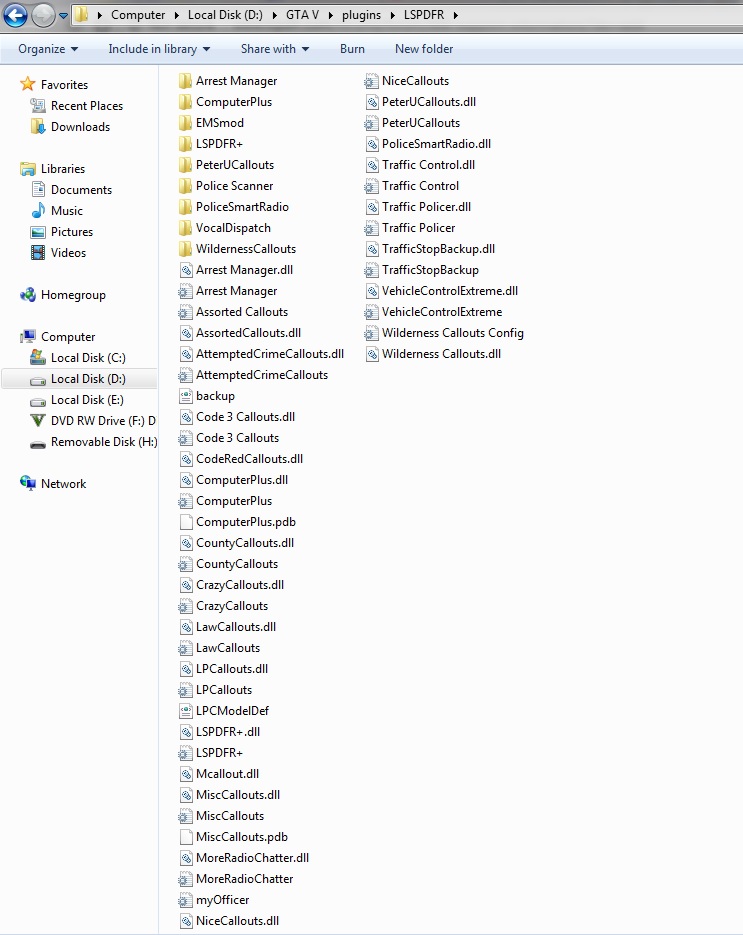Select the WildernessCallouts folder icon
743x935 pixels.
point(185,249)
